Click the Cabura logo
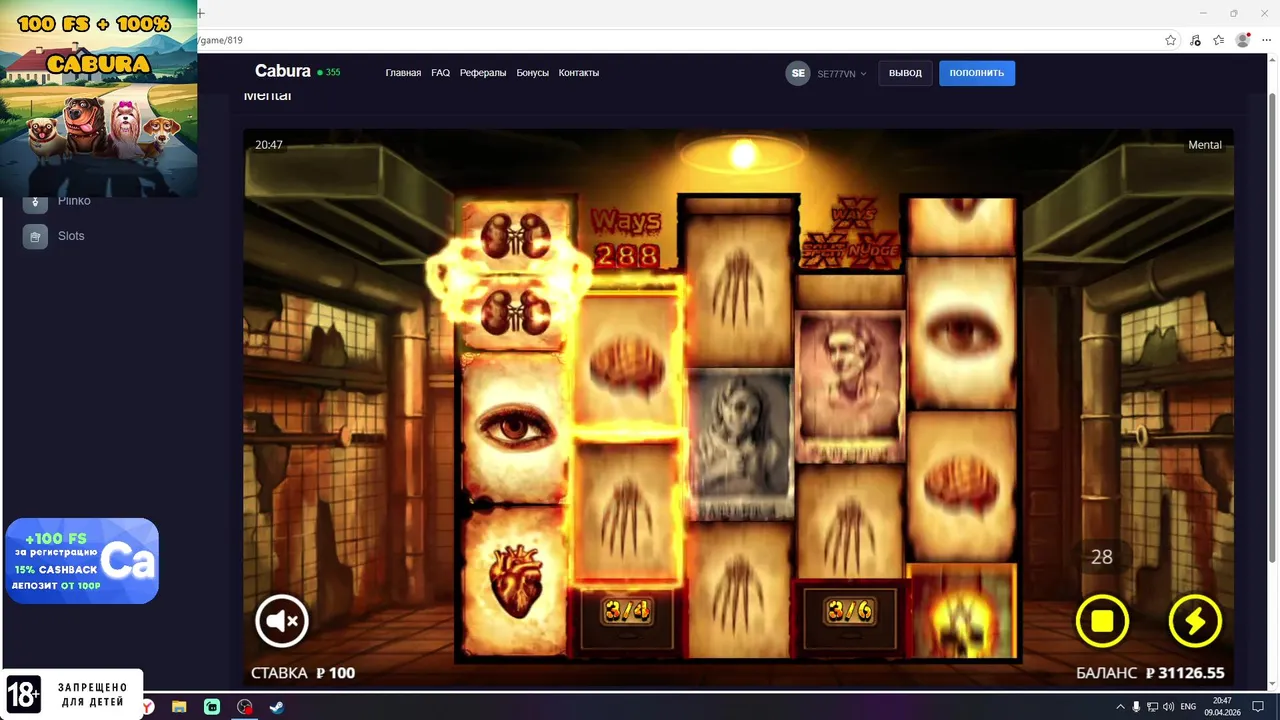 click(x=283, y=71)
